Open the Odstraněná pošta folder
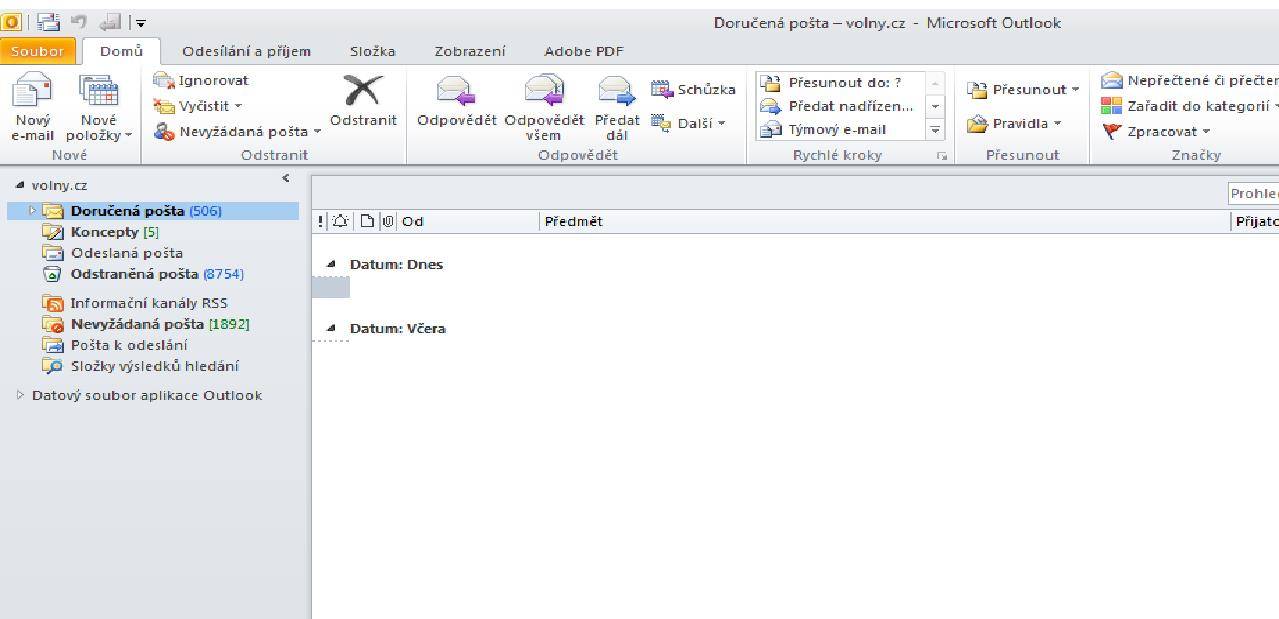Screen dimensions: 1279x619 [x=143, y=274]
